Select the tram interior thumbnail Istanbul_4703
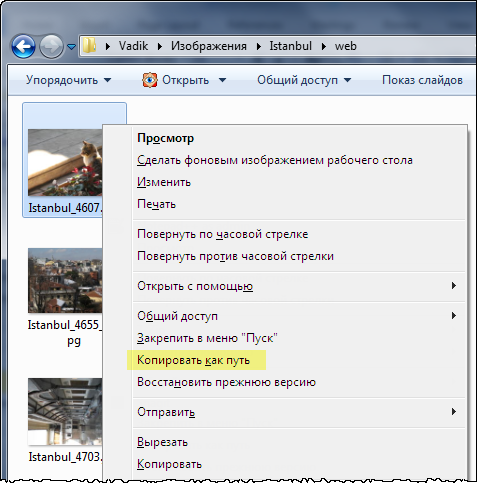Screen dimensions: 478x484 [65, 411]
